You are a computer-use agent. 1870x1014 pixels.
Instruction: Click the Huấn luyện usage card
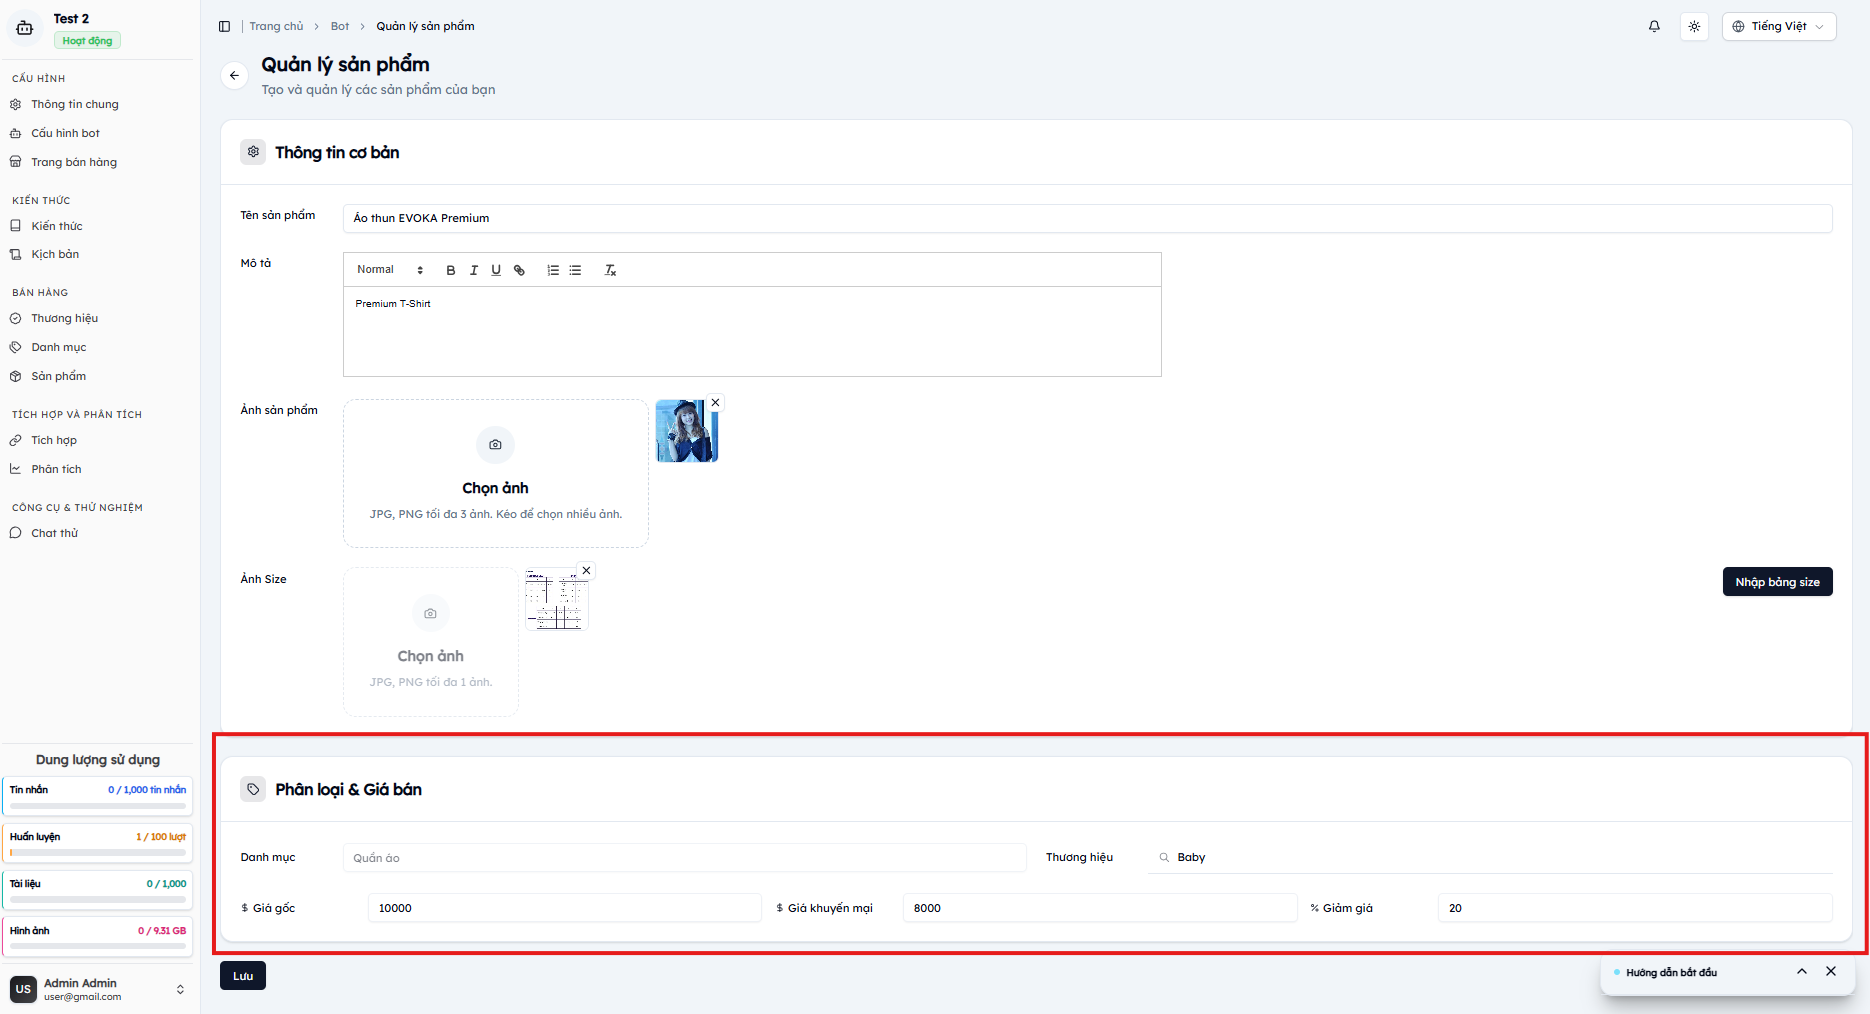[x=98, y=844]
